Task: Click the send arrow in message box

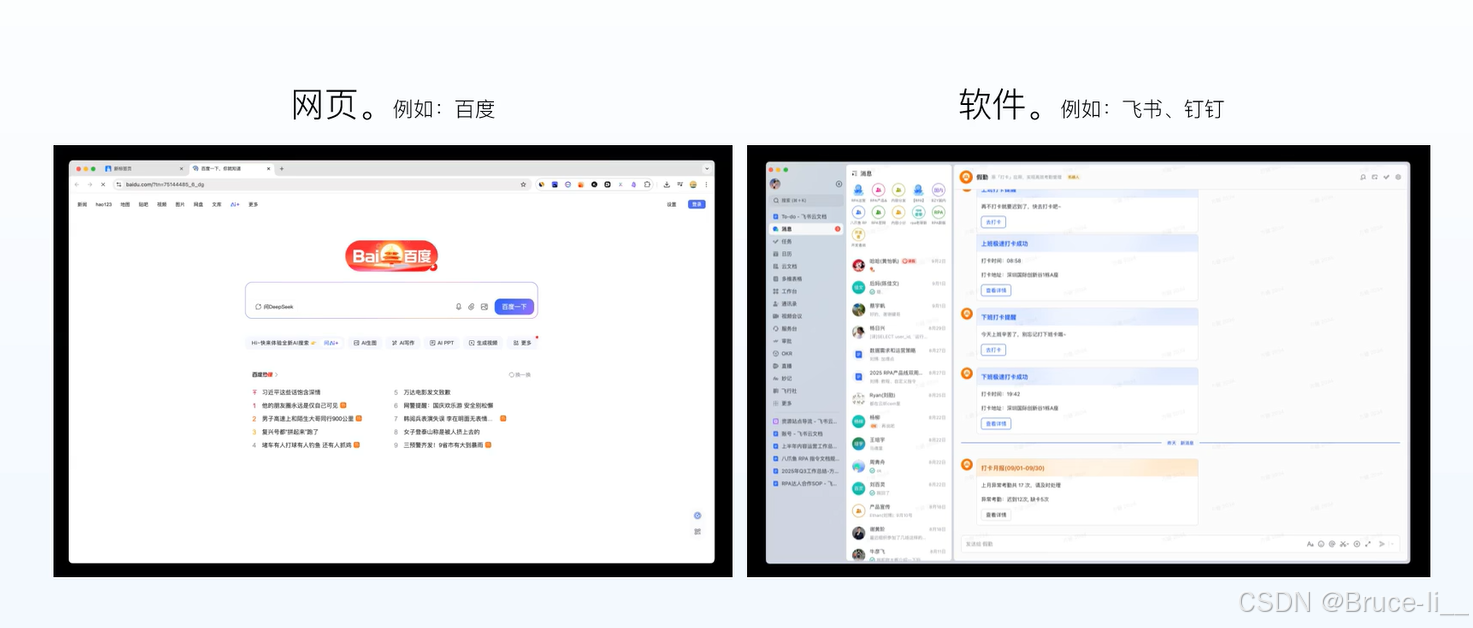Action: pos(1382,544)
